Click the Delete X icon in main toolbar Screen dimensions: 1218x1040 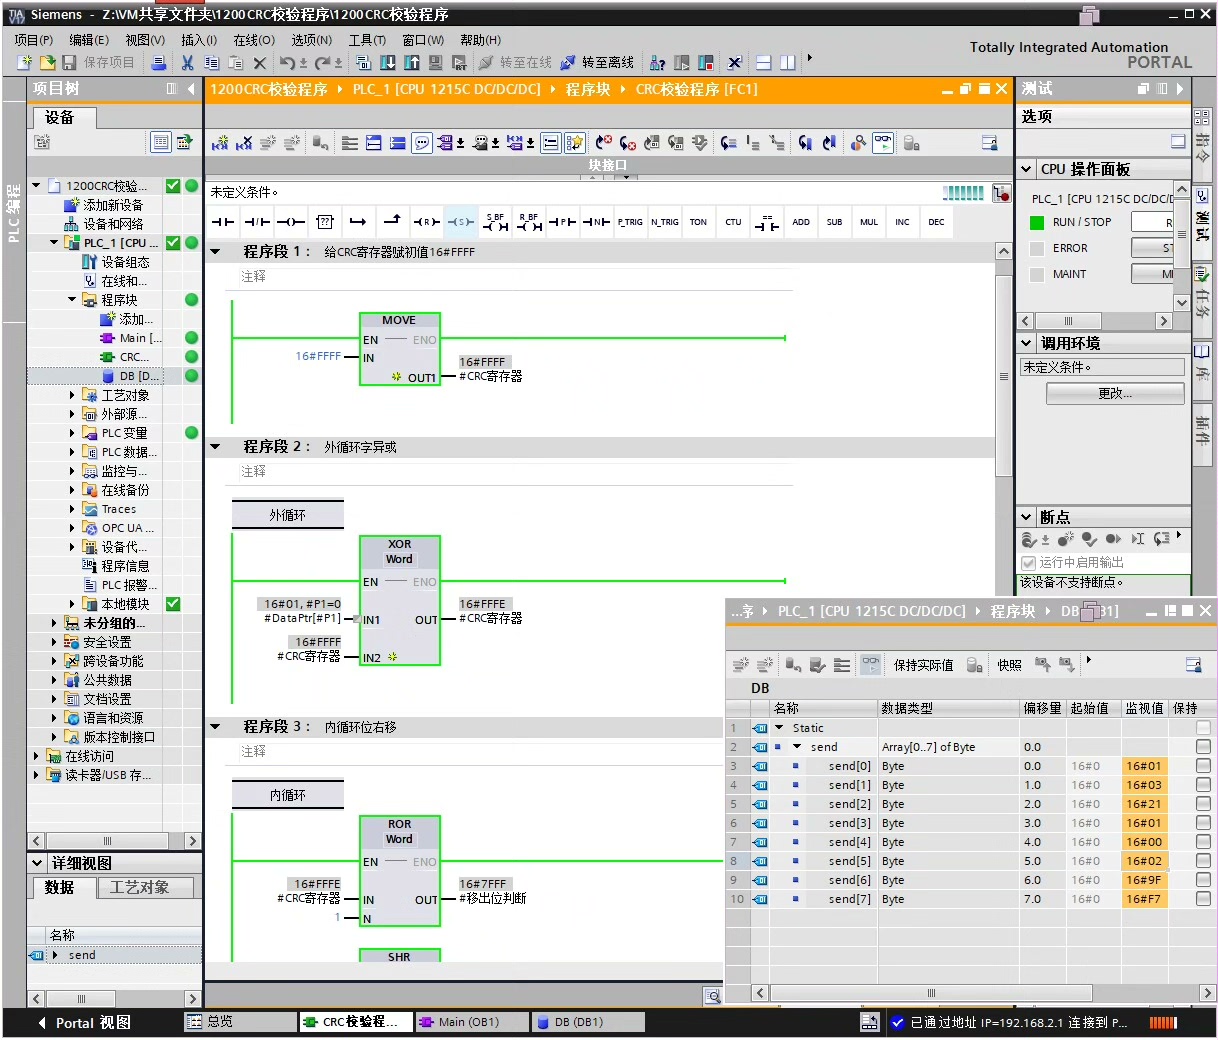point(260,62)
